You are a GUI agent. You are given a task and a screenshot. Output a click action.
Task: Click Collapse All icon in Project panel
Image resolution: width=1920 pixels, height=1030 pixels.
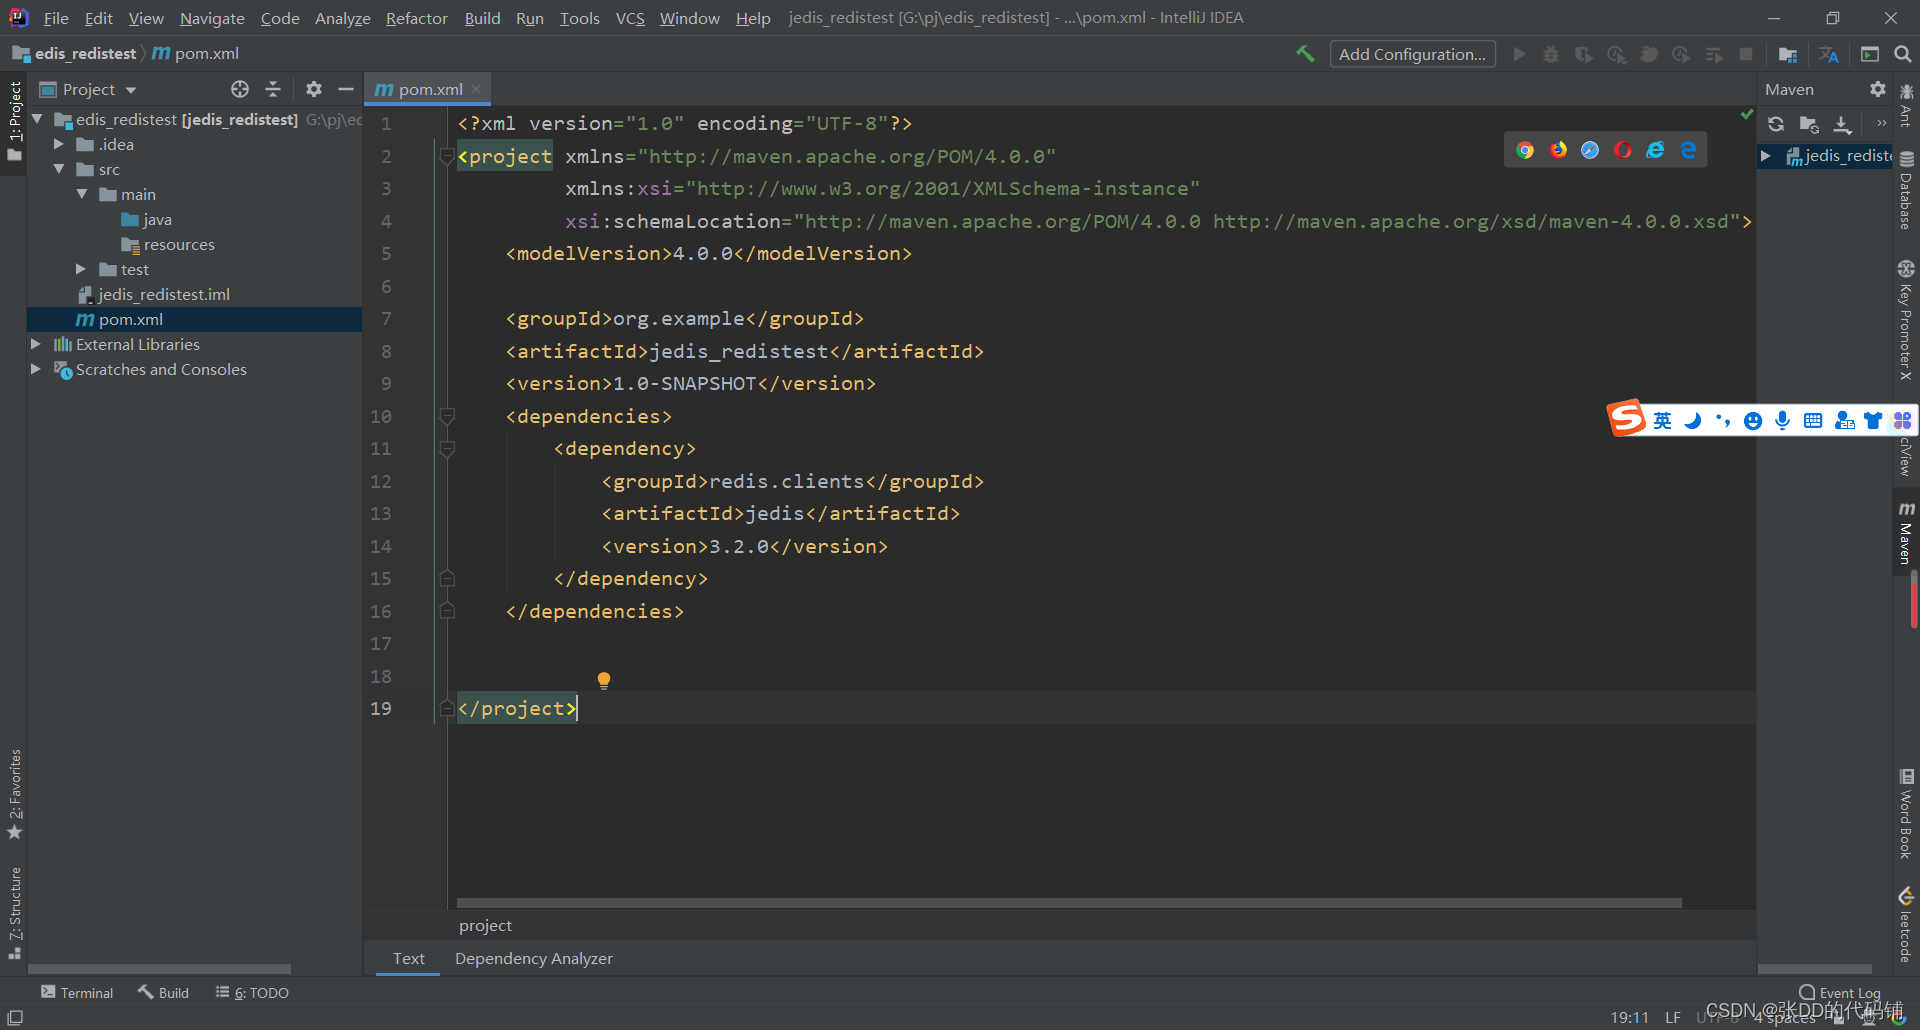273,89
